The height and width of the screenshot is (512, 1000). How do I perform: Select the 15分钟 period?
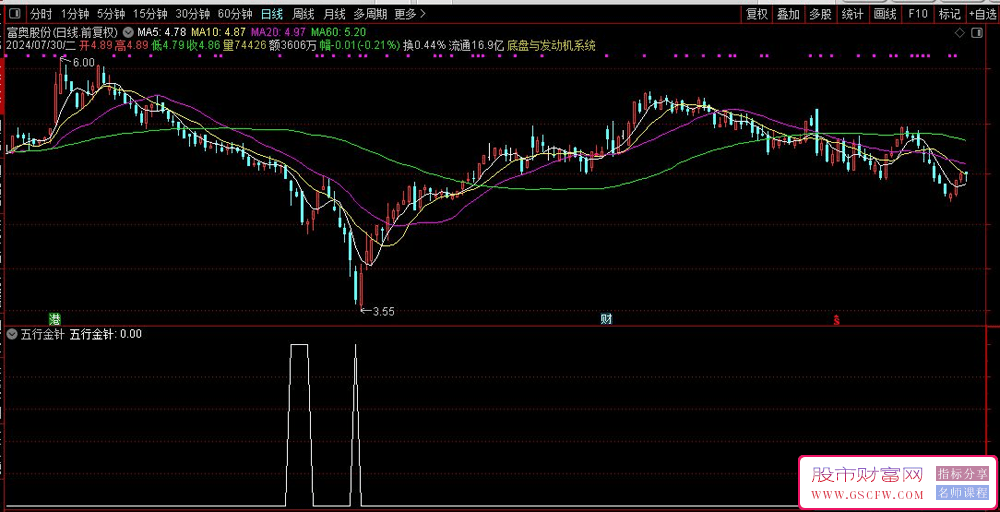(150, 13)
